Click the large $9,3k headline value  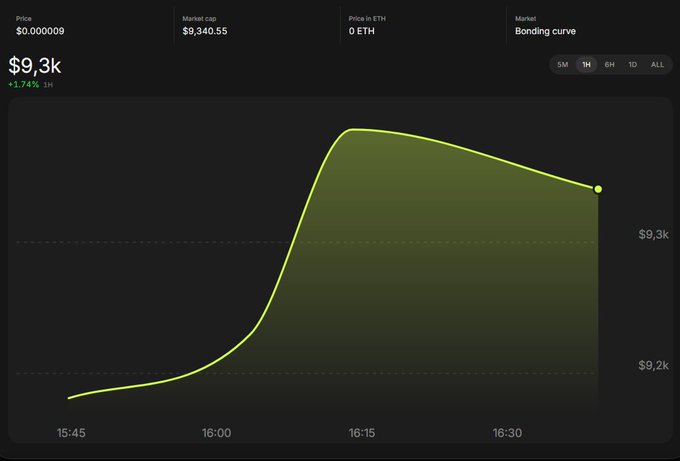pyautogui.click(x=35, y=66)
